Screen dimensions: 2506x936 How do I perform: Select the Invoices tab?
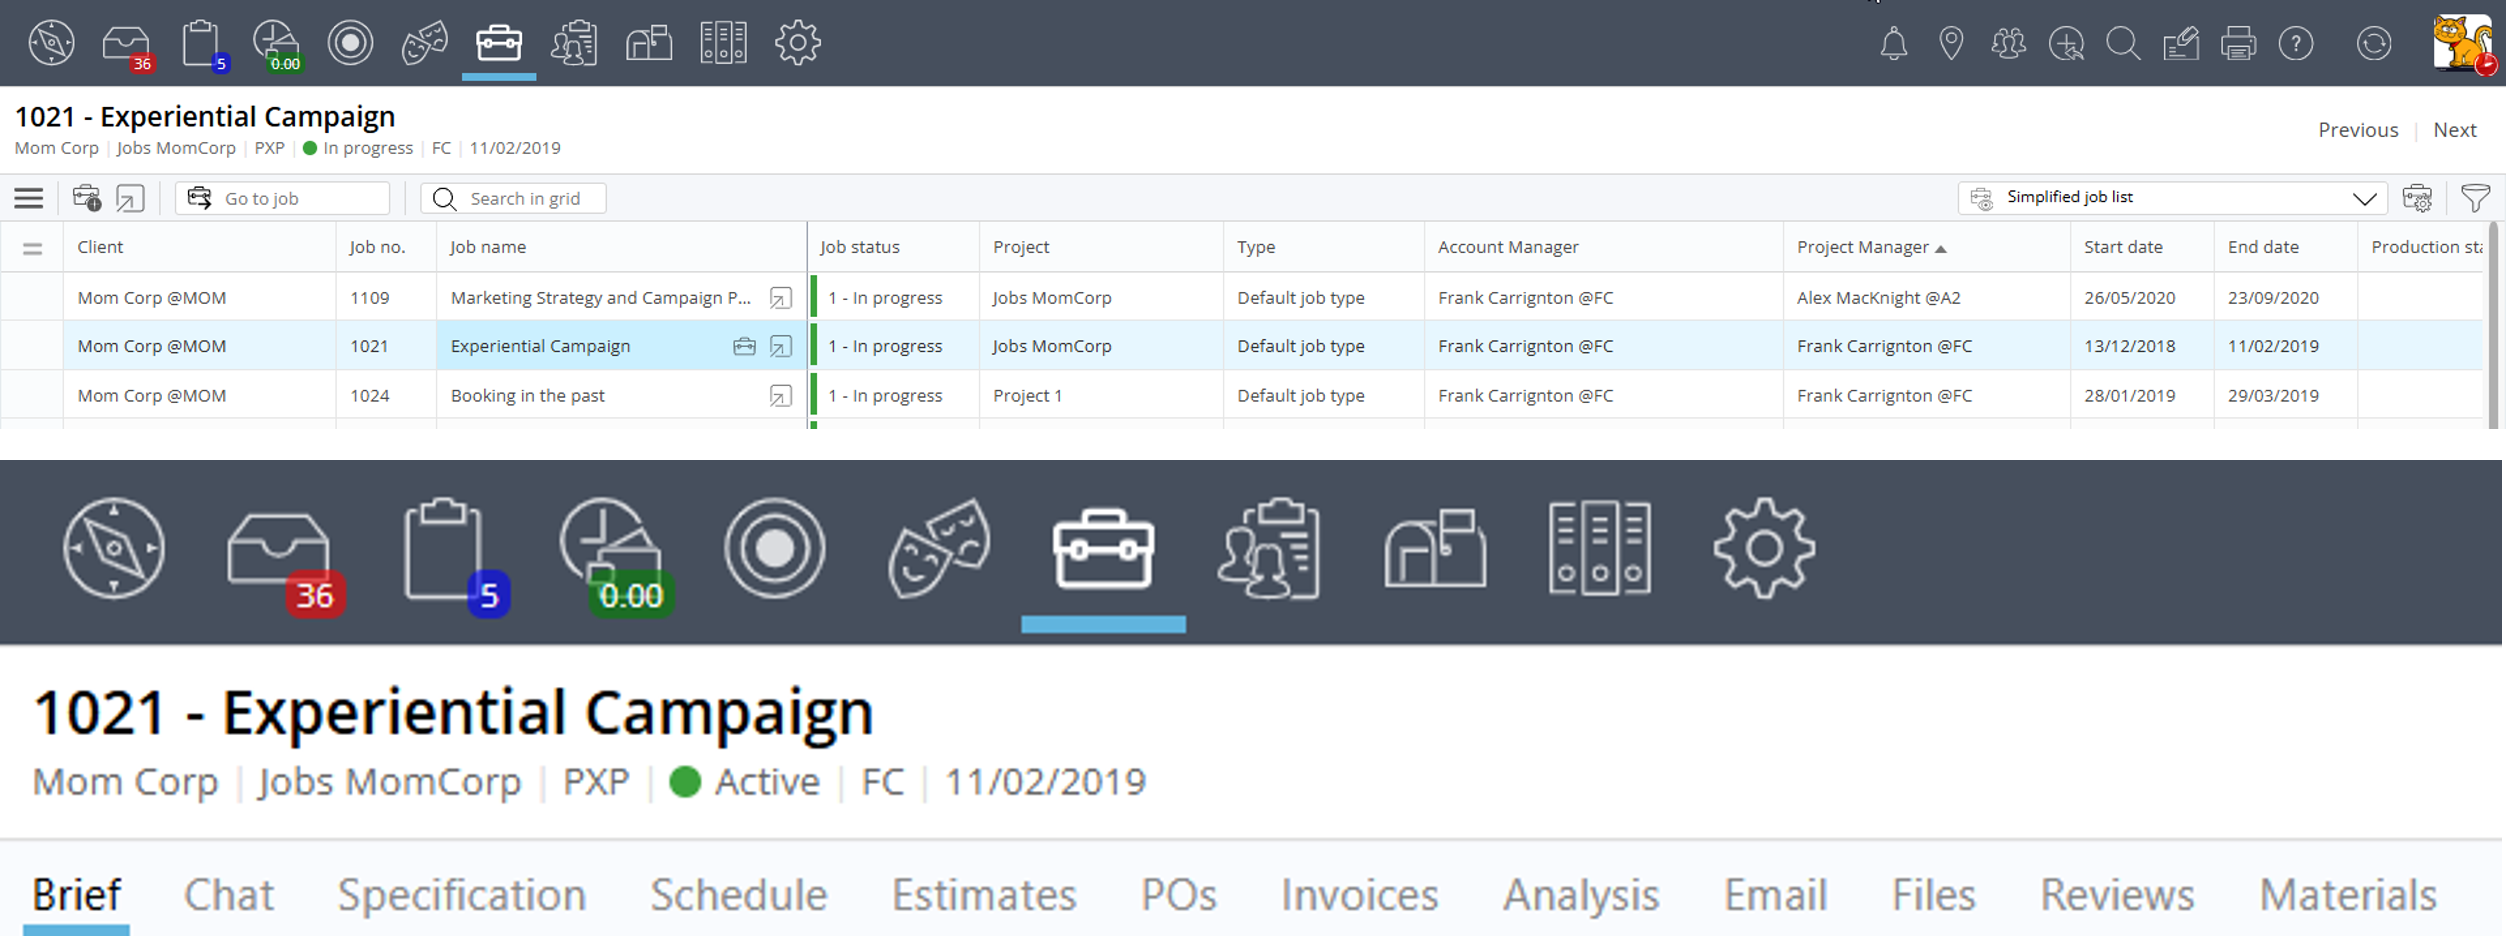point(1359,894)
